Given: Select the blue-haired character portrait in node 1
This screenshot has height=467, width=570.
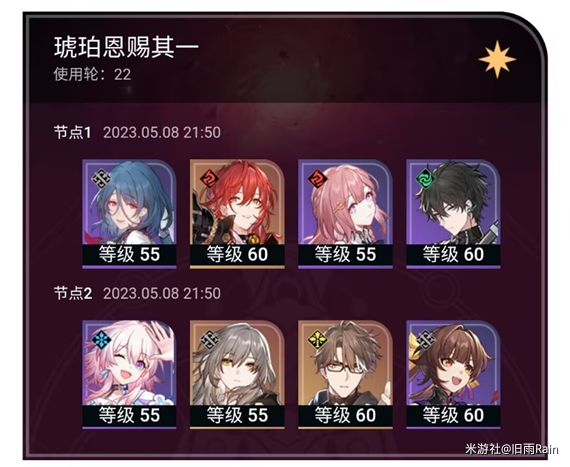Looking at the screenshot, I should tap(129, 214).
